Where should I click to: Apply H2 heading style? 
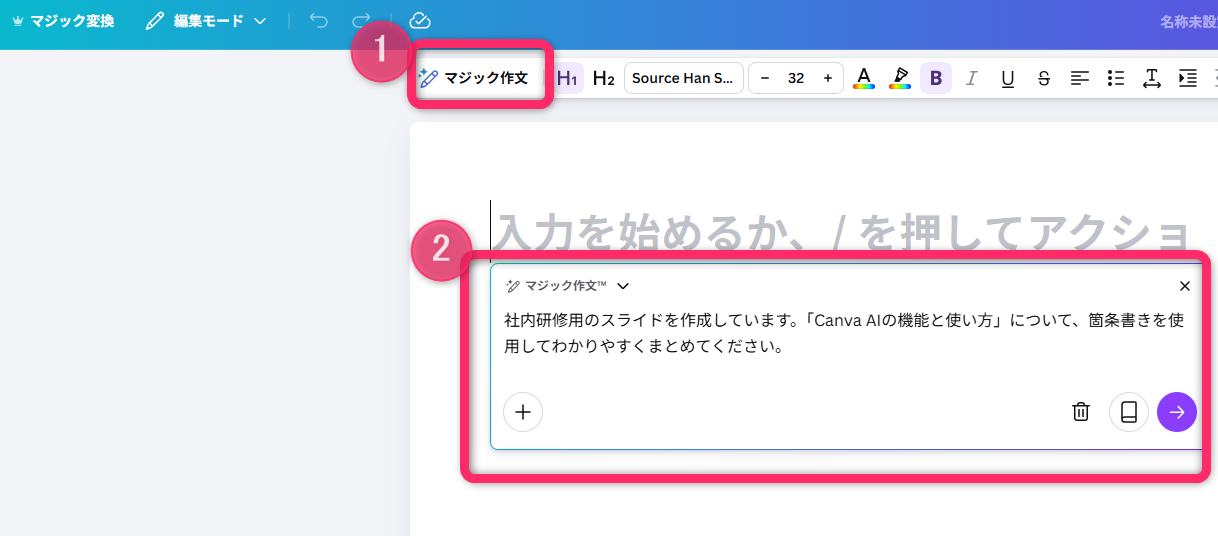tap(603, 78)
